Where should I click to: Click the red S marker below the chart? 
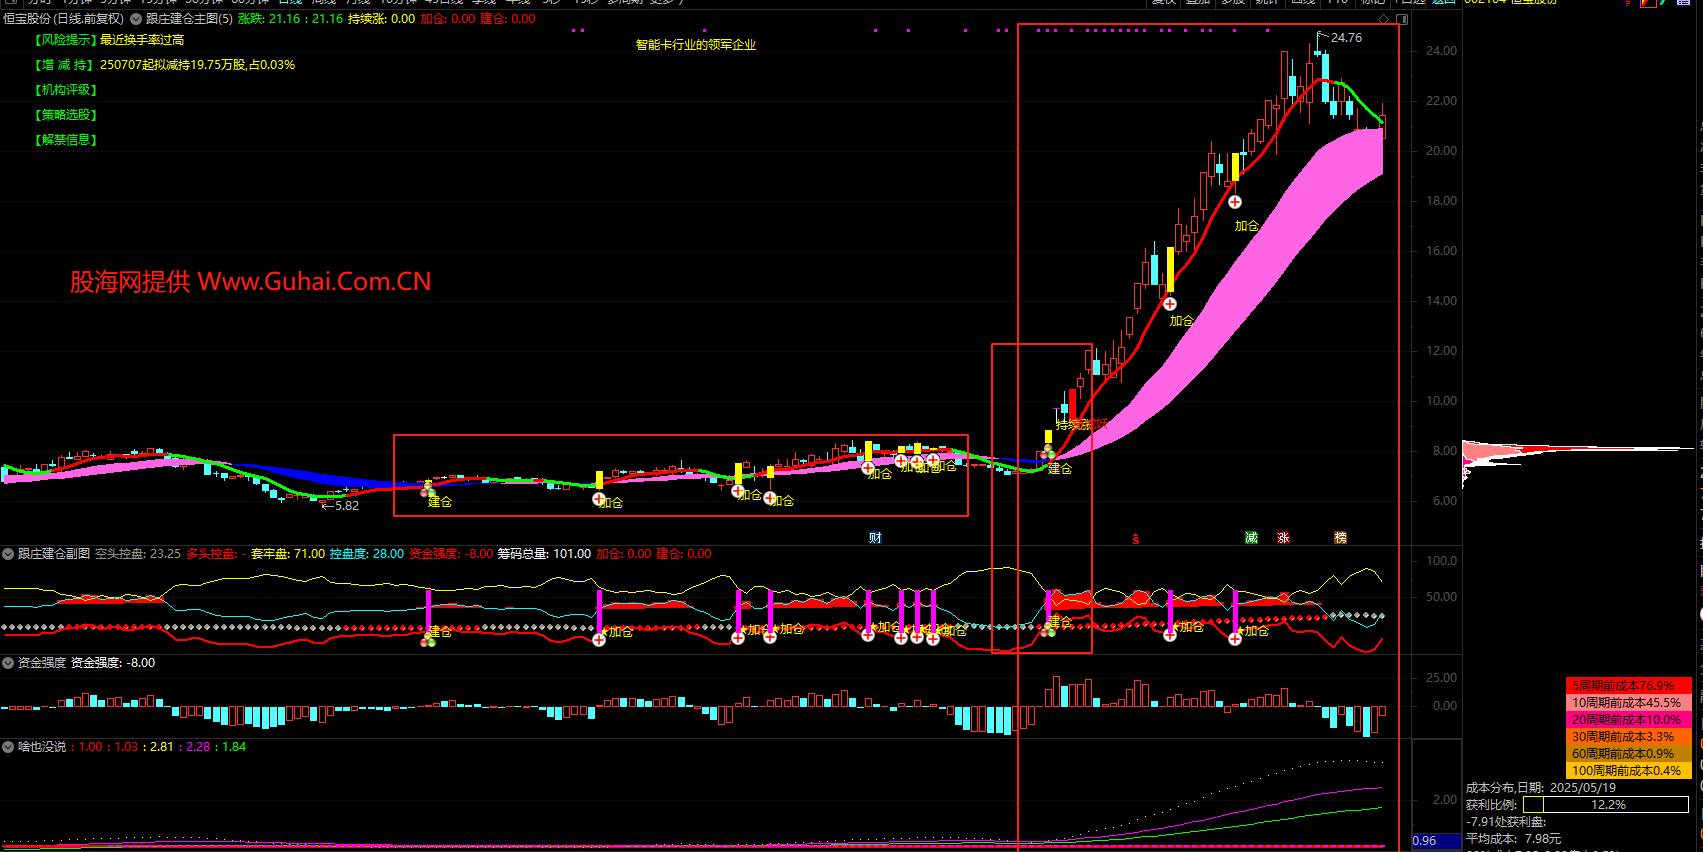click(1136, 539)
